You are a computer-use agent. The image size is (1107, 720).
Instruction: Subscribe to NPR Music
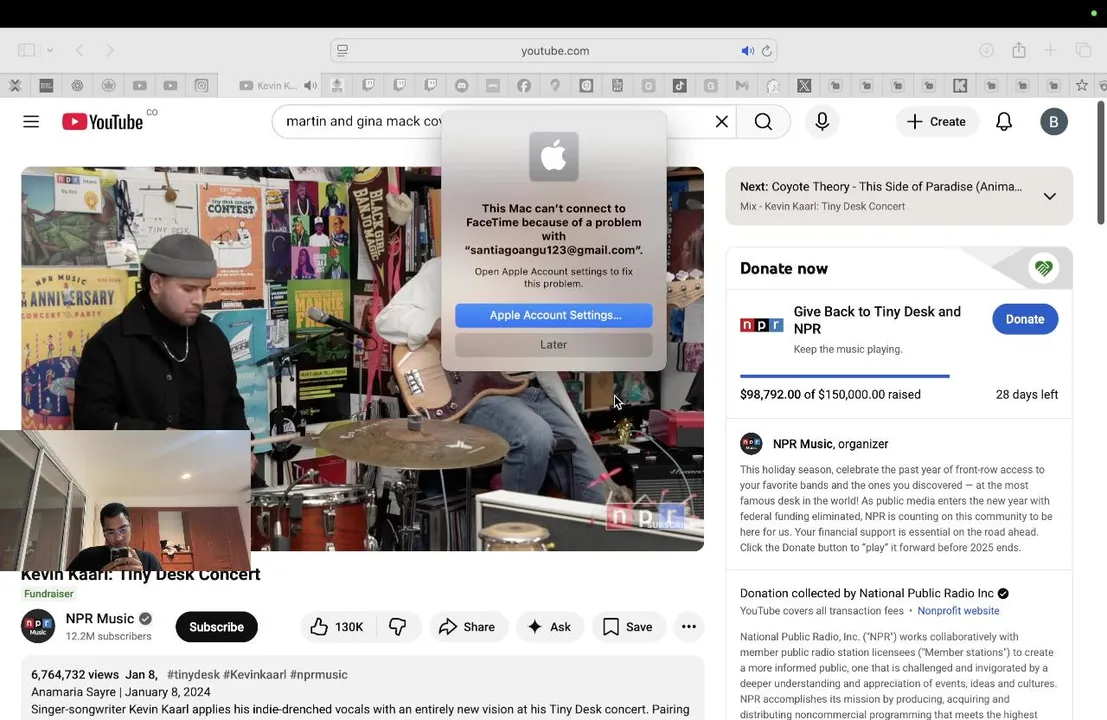pos(216,627)
